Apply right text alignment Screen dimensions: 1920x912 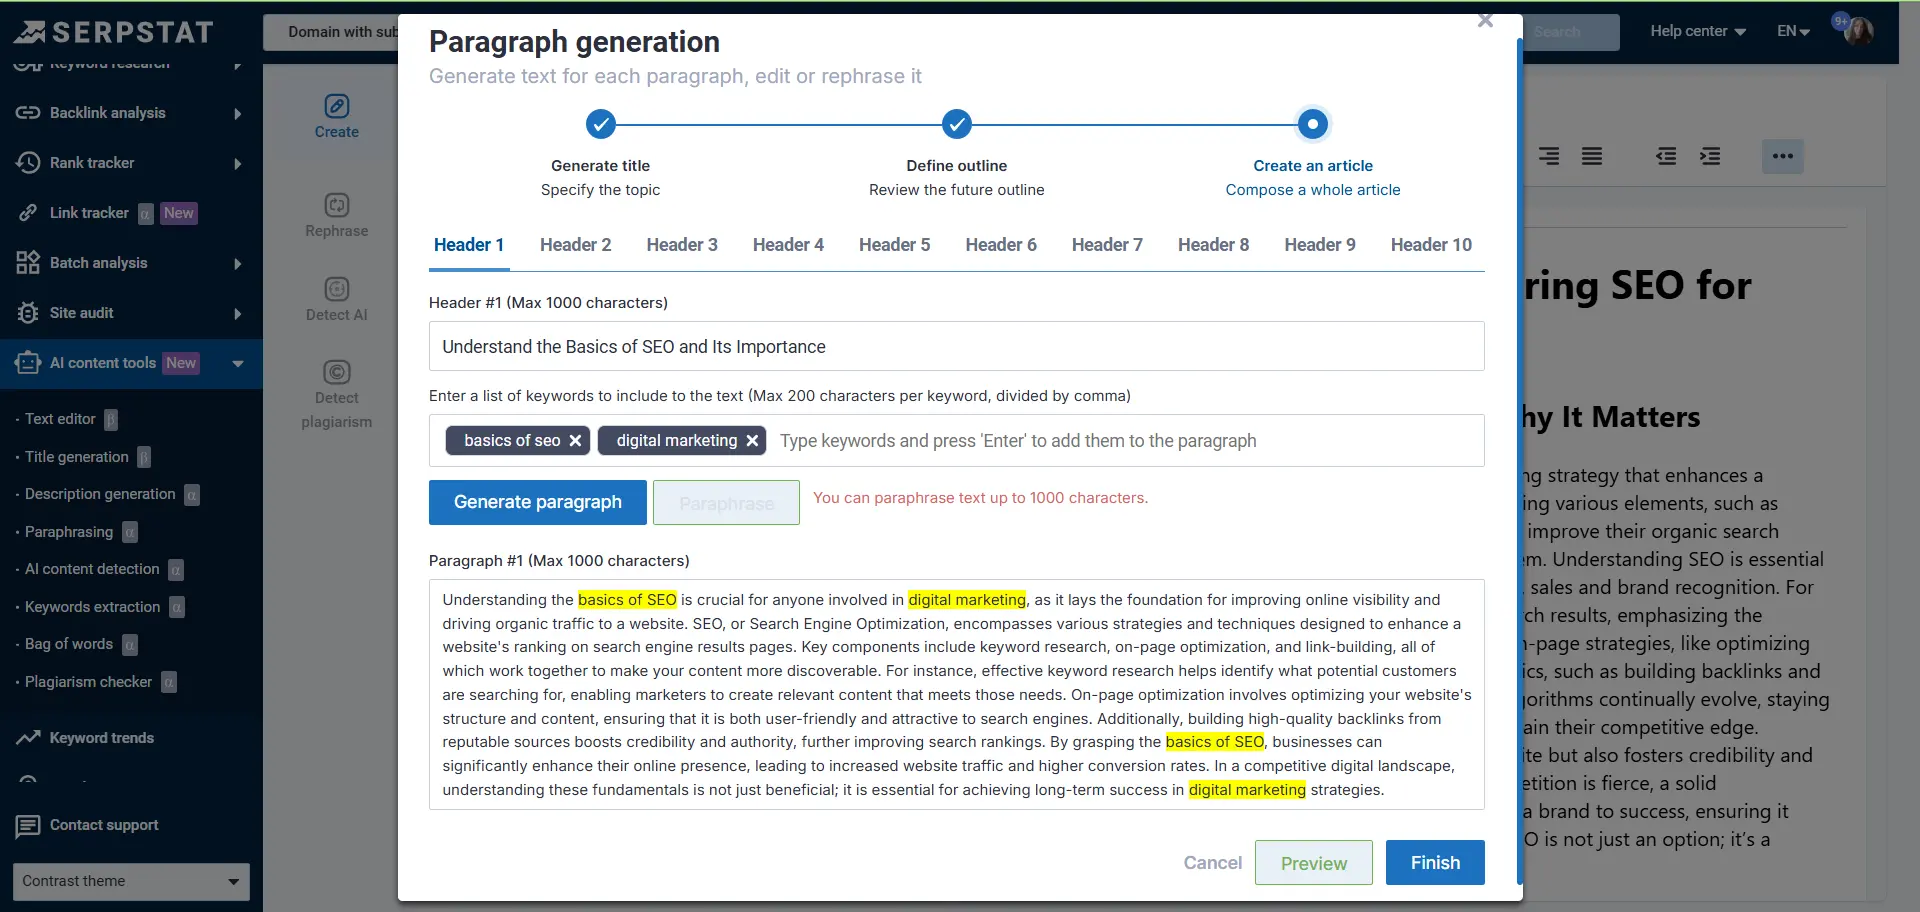(1548, 156)
